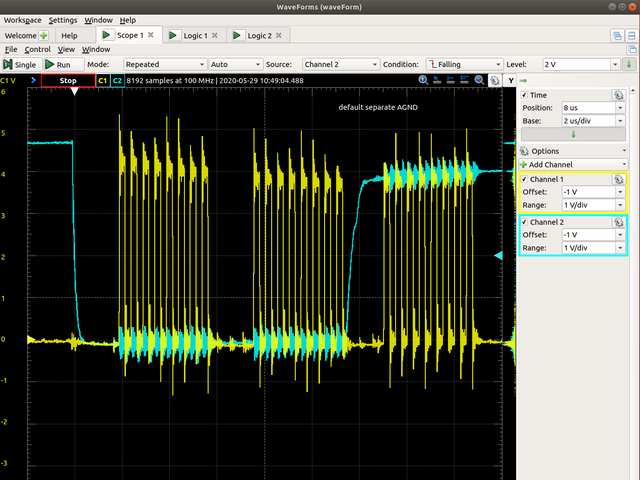The image size is (640, 480).
Task: Open the Auto trigger dropdown
Action: pyautogui.click(x=235, y=64)
